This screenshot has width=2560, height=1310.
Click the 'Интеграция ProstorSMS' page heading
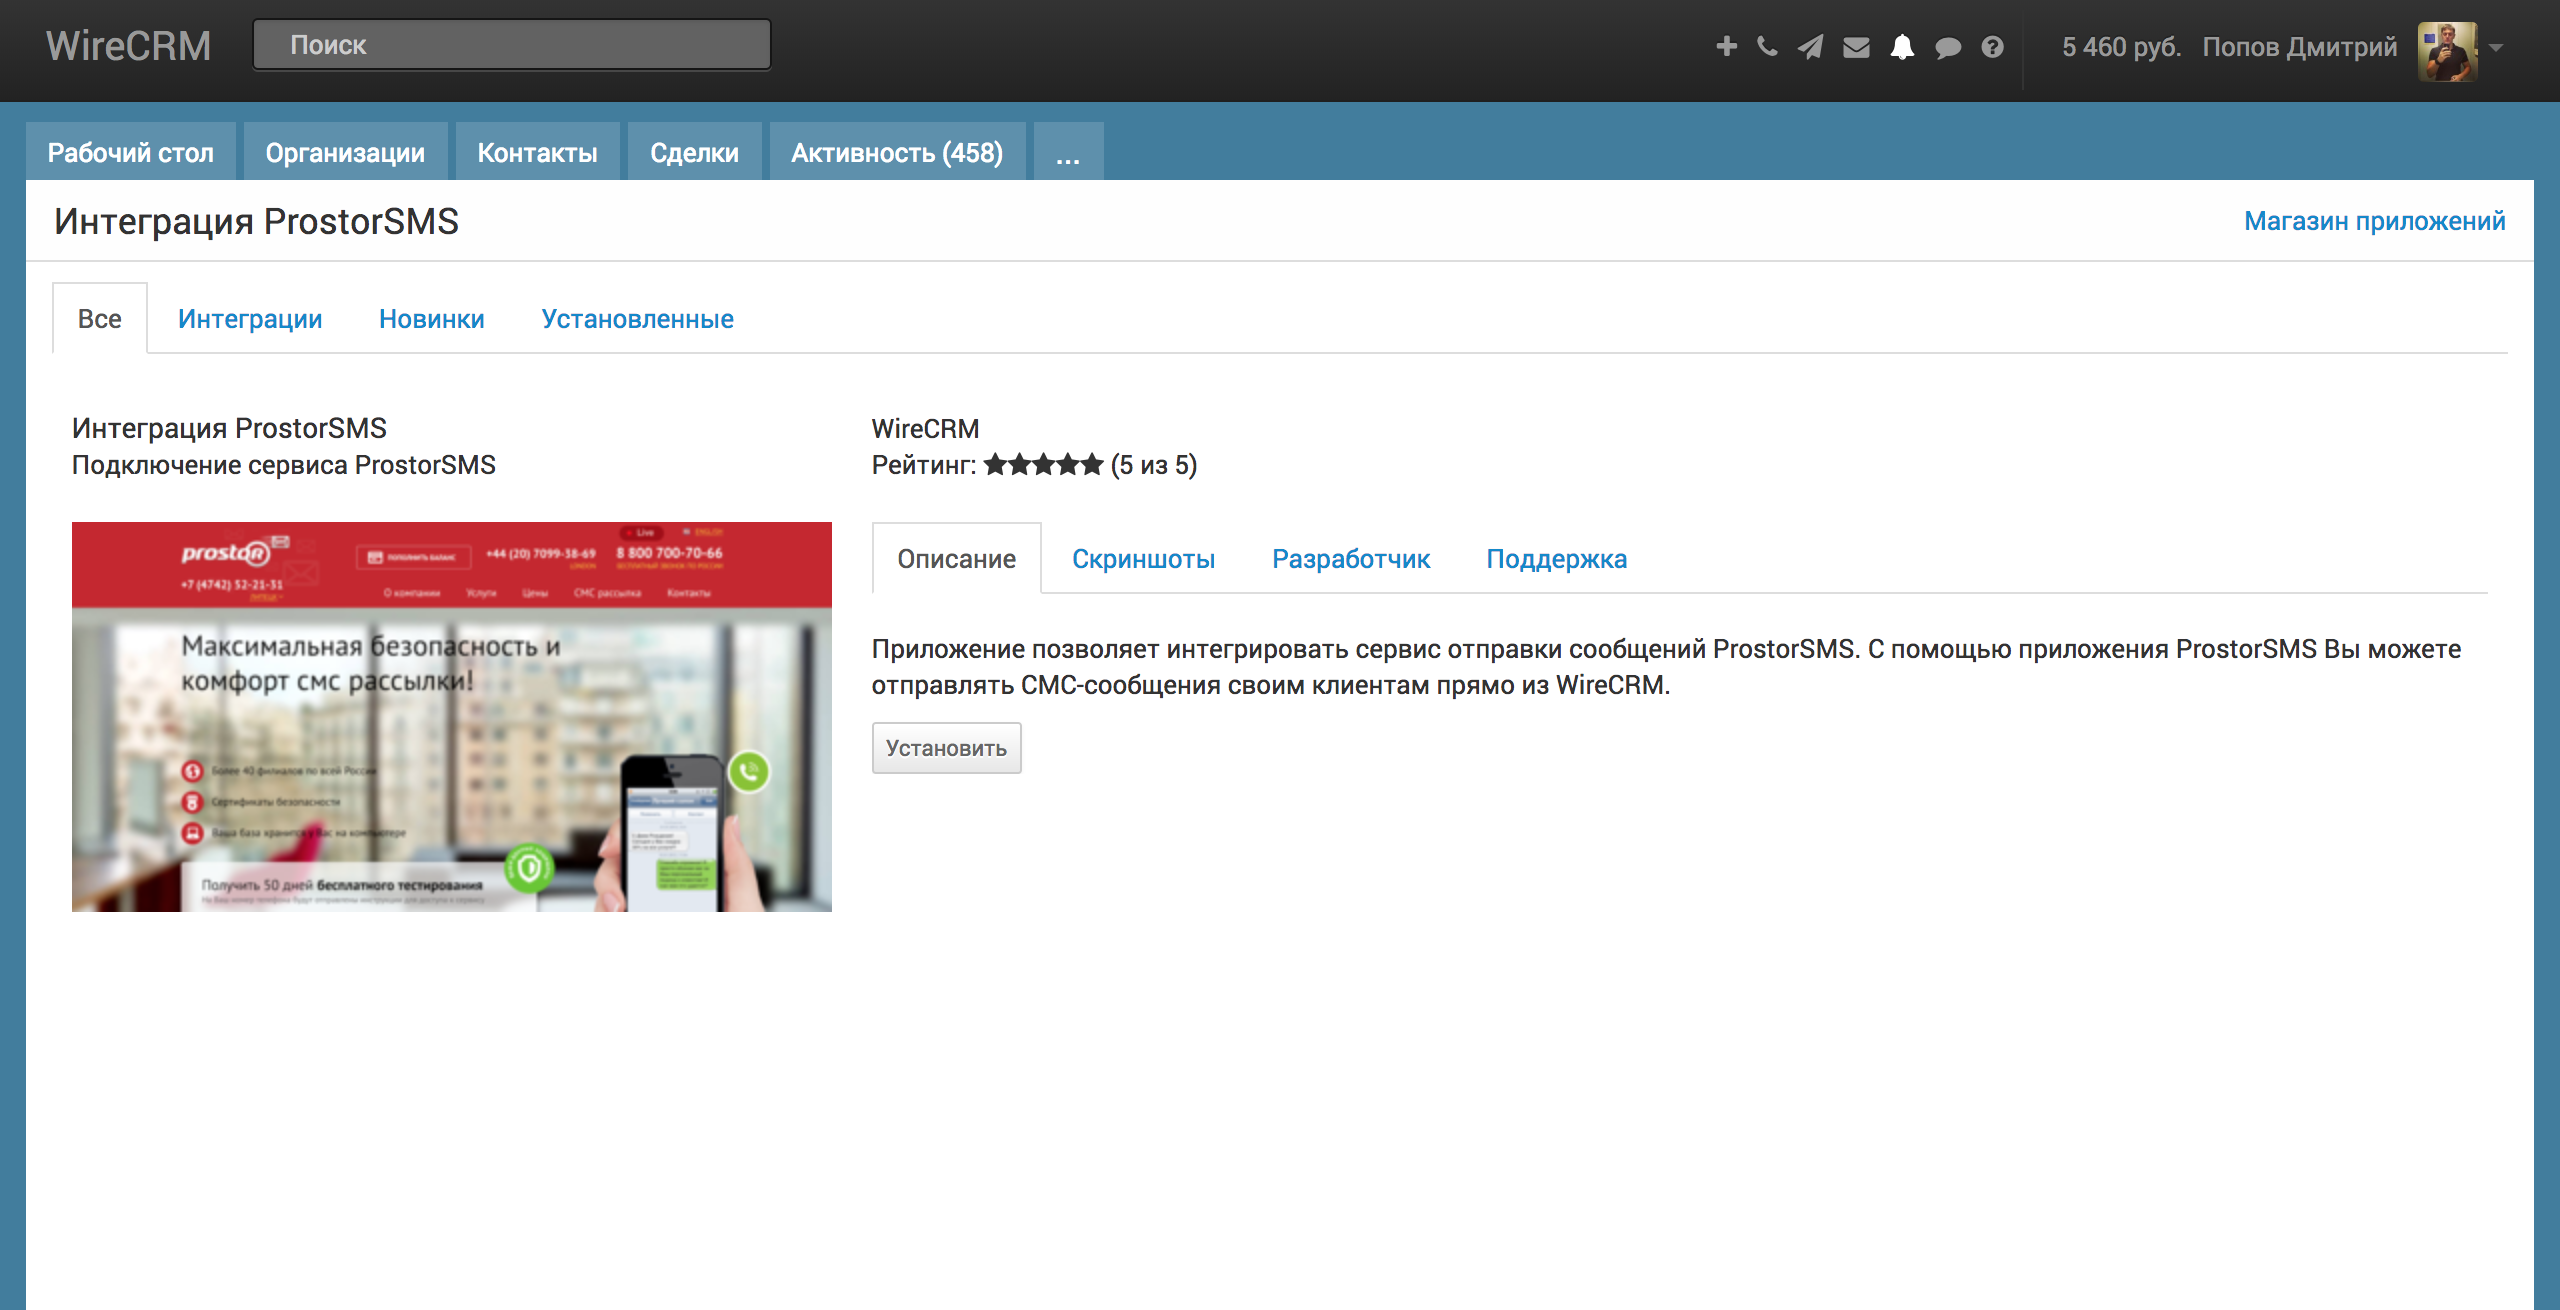click(x=256, y=221)
